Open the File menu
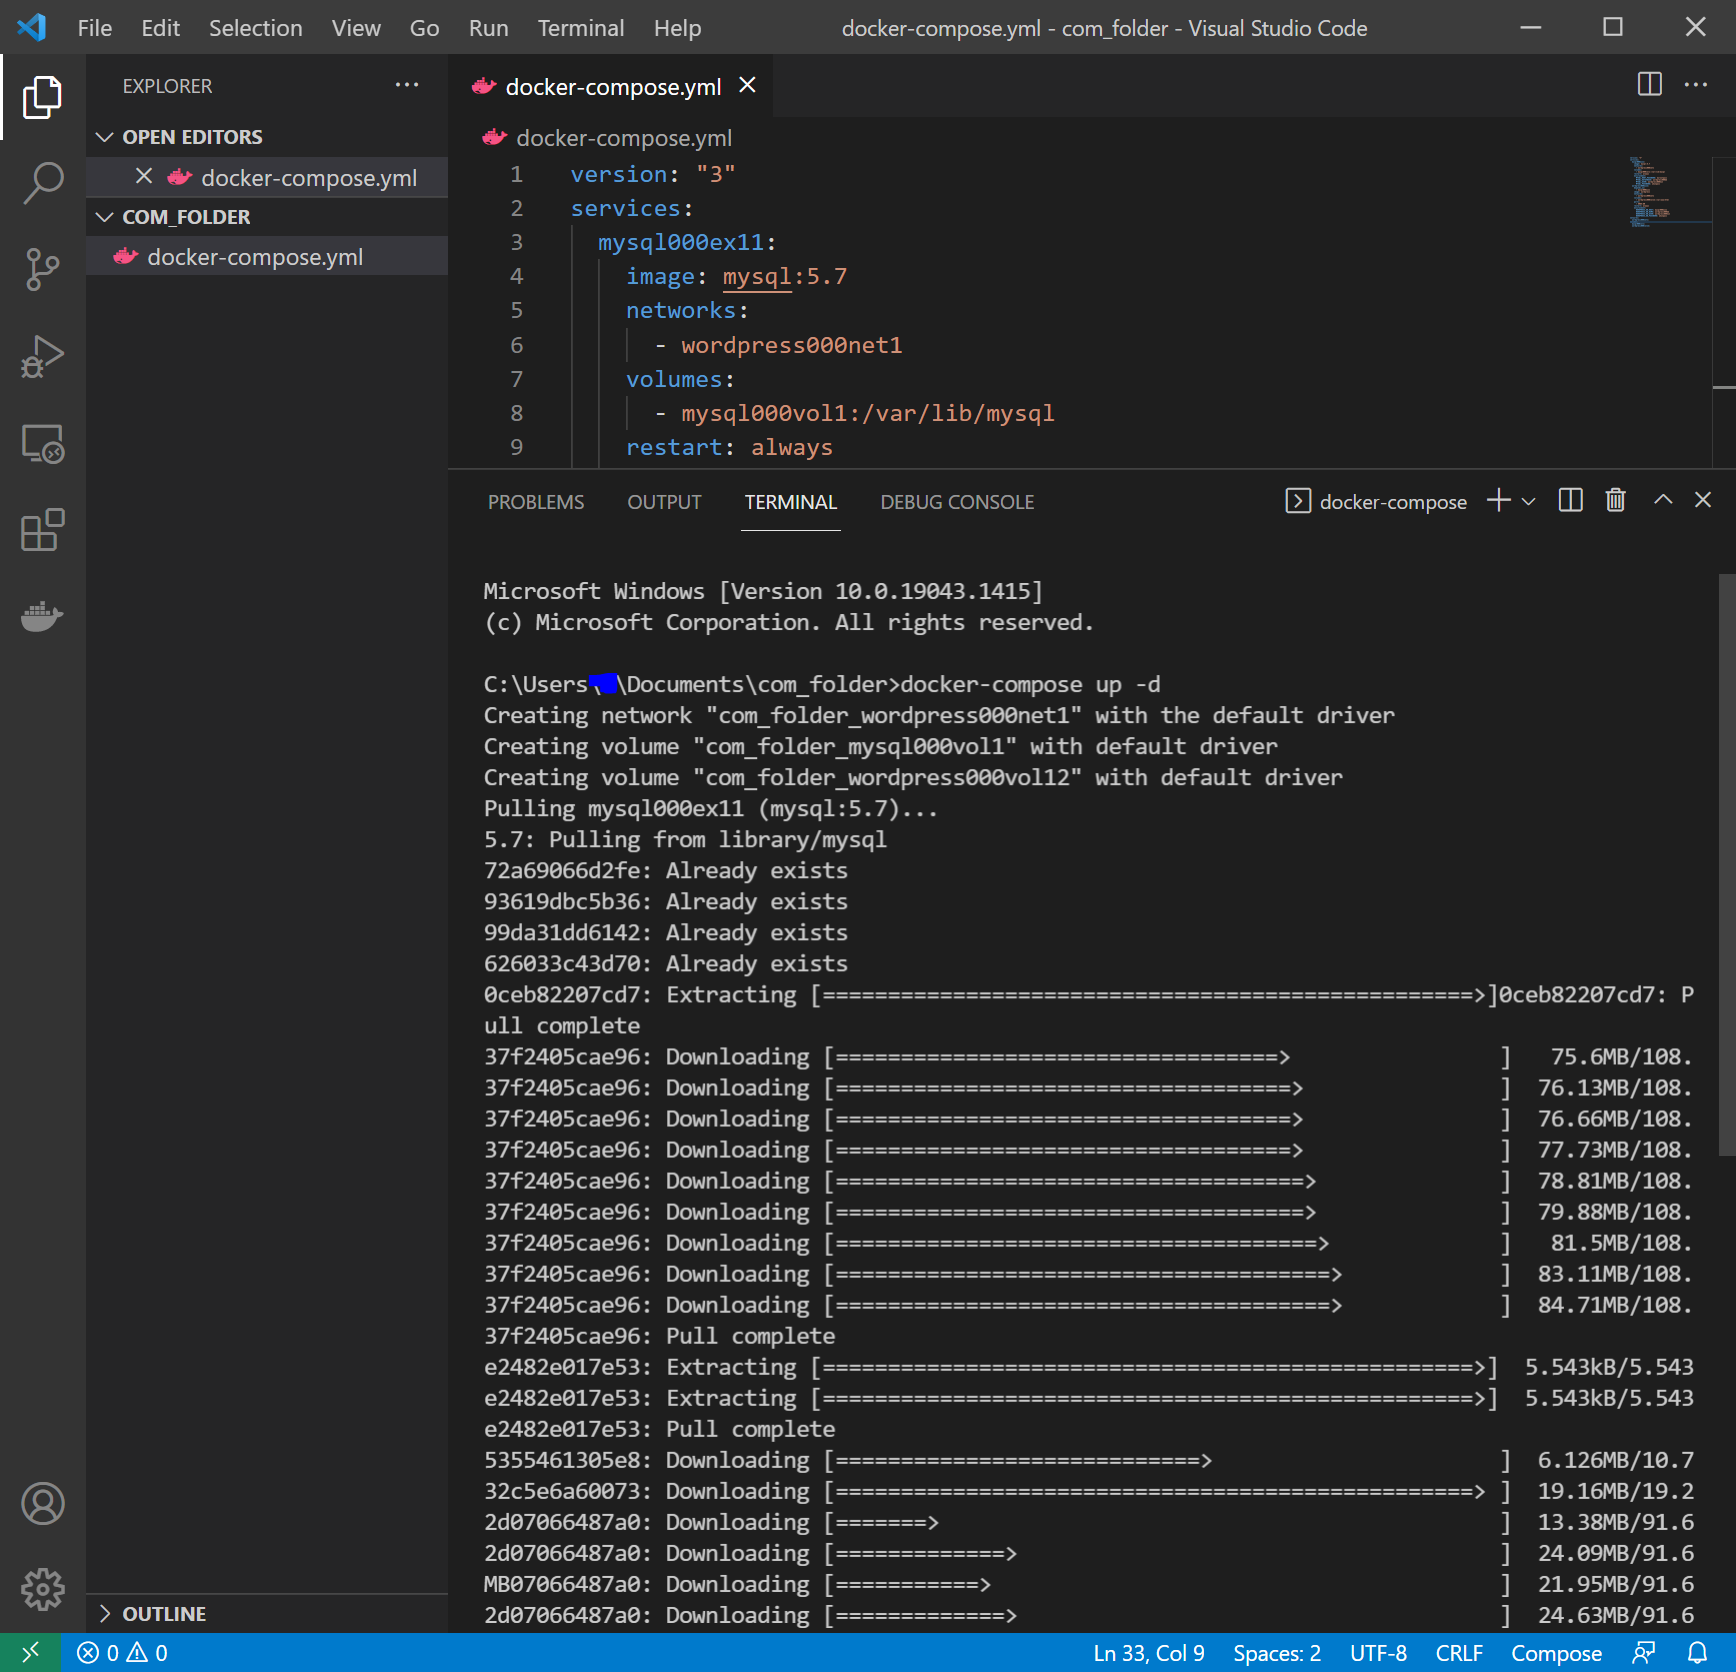Viewport: 1736px width, 1672px height. 95,28
